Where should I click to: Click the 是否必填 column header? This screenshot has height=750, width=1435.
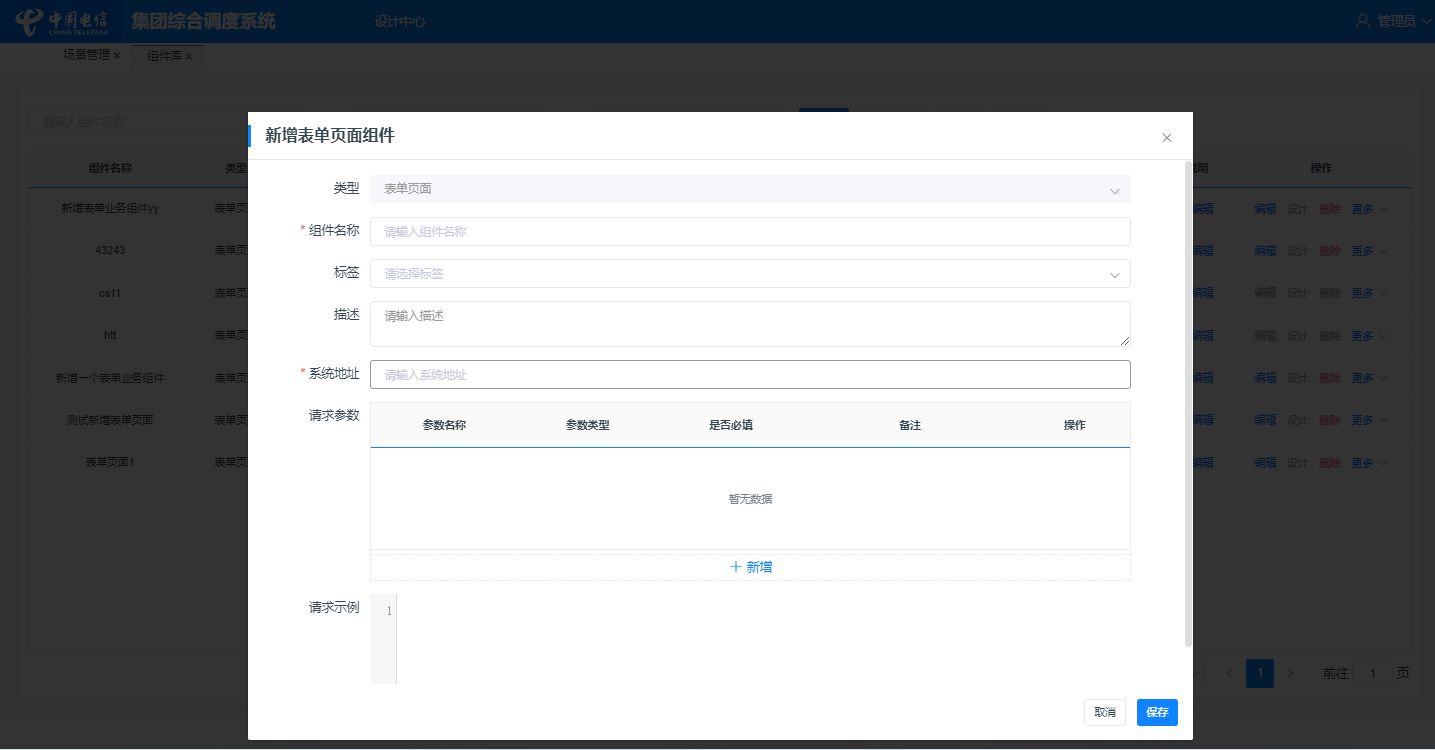click(x=731, y=425)
